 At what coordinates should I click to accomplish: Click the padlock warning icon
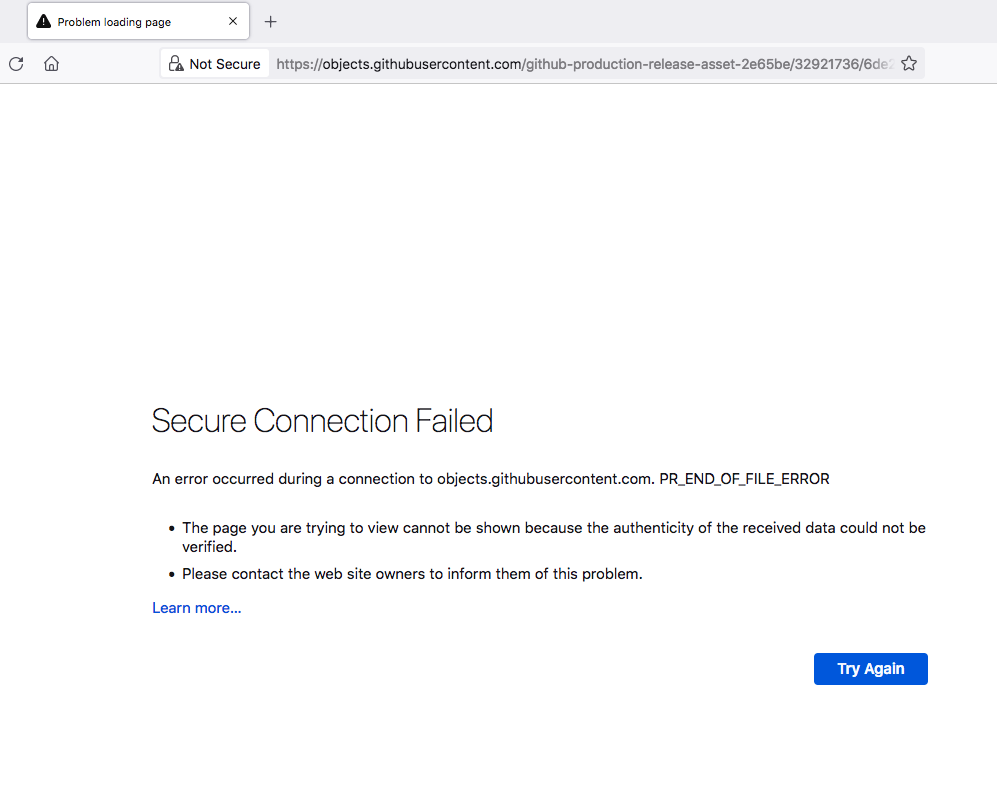pos(176,64)
